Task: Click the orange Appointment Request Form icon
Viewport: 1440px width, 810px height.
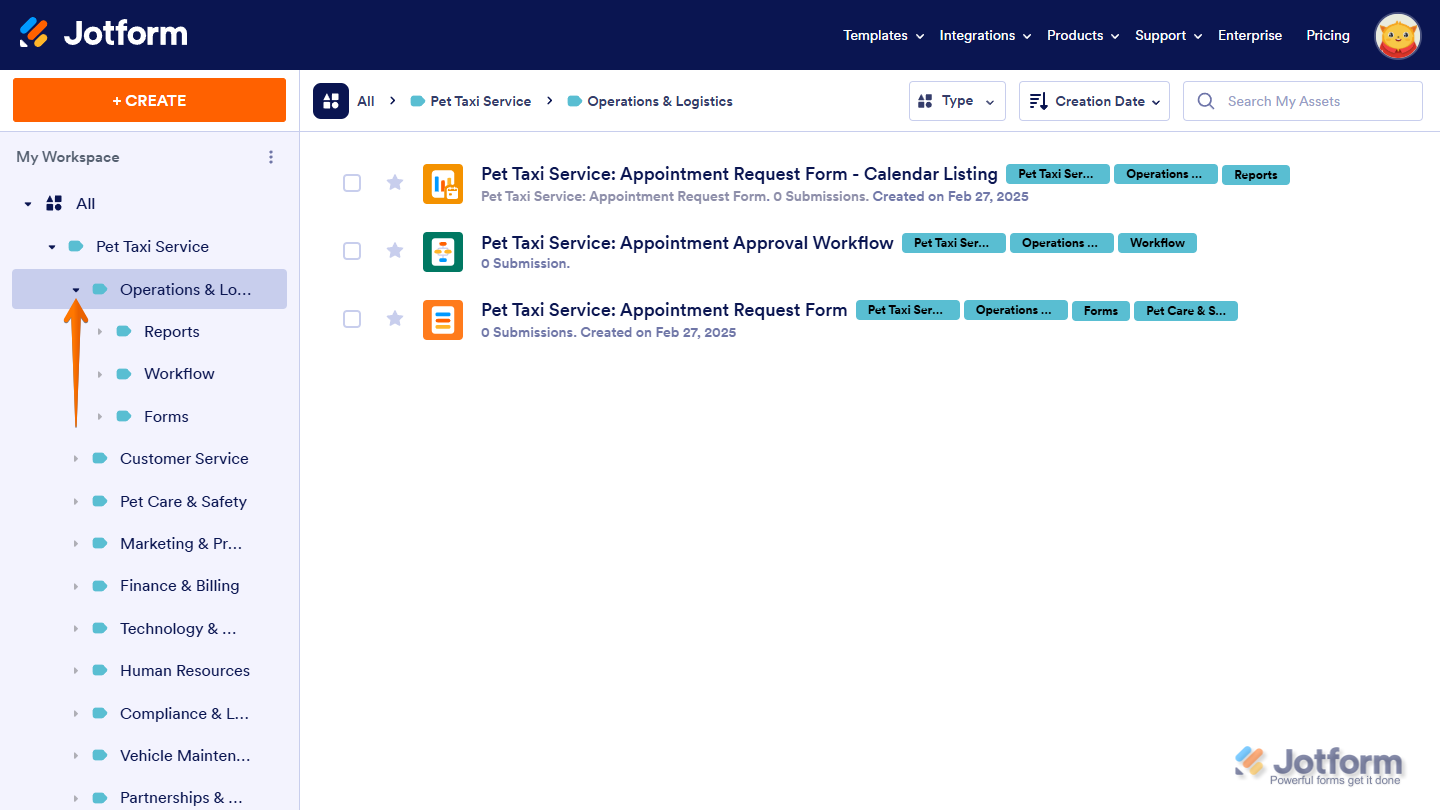Action: [x=443, y=320]
